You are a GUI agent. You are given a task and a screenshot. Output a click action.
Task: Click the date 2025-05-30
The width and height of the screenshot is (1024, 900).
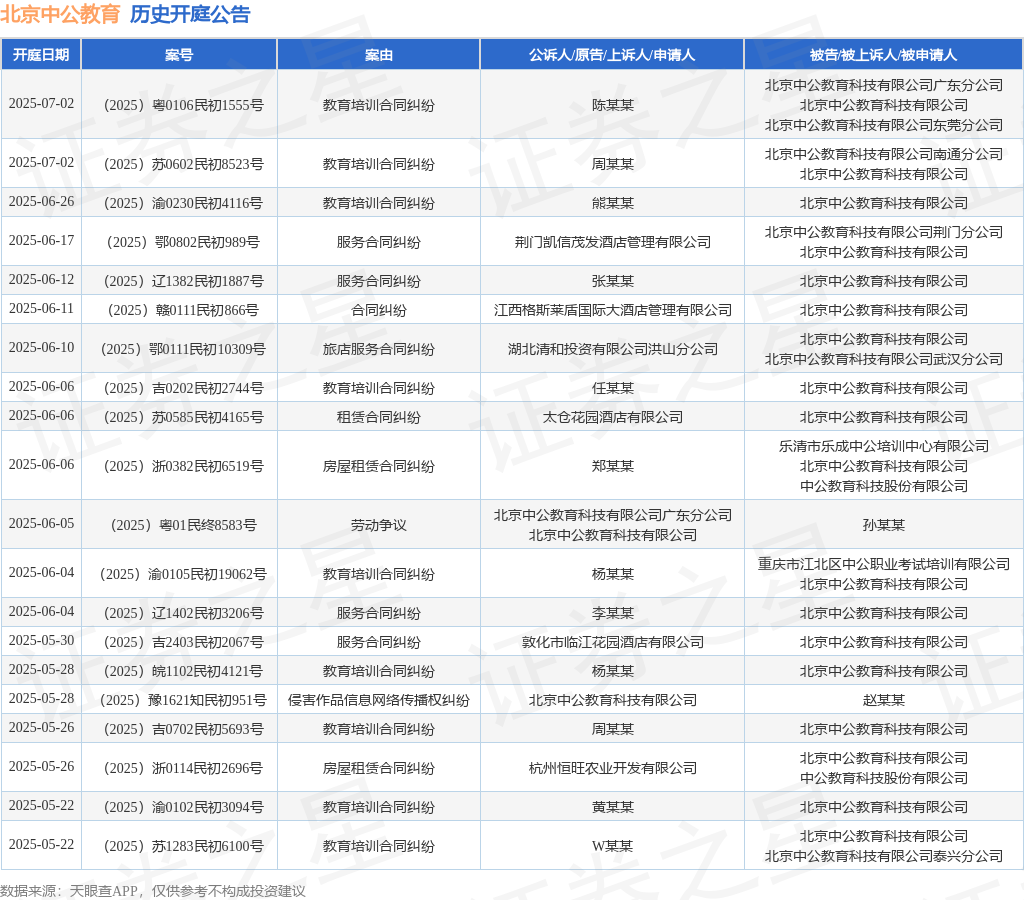[x=41, y=640]
